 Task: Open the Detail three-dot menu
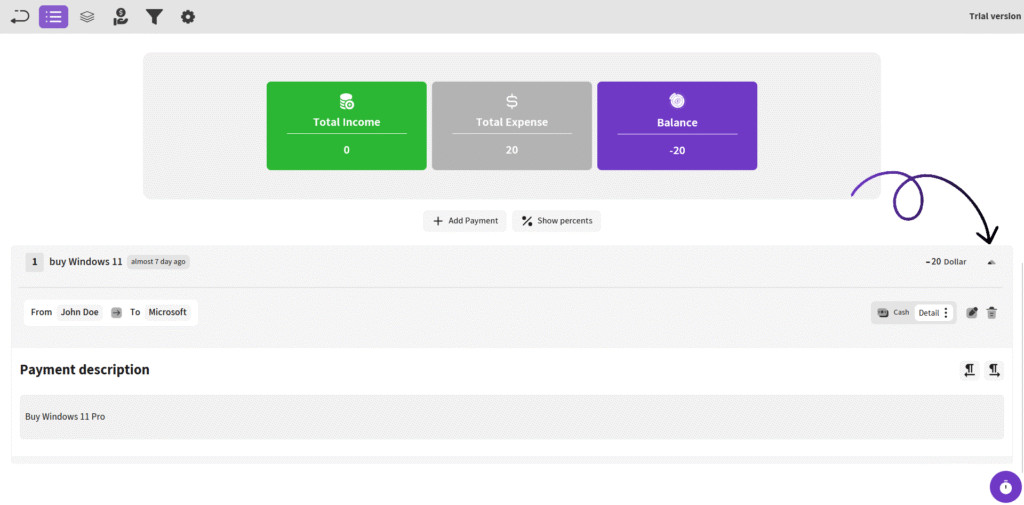point(946,313)
